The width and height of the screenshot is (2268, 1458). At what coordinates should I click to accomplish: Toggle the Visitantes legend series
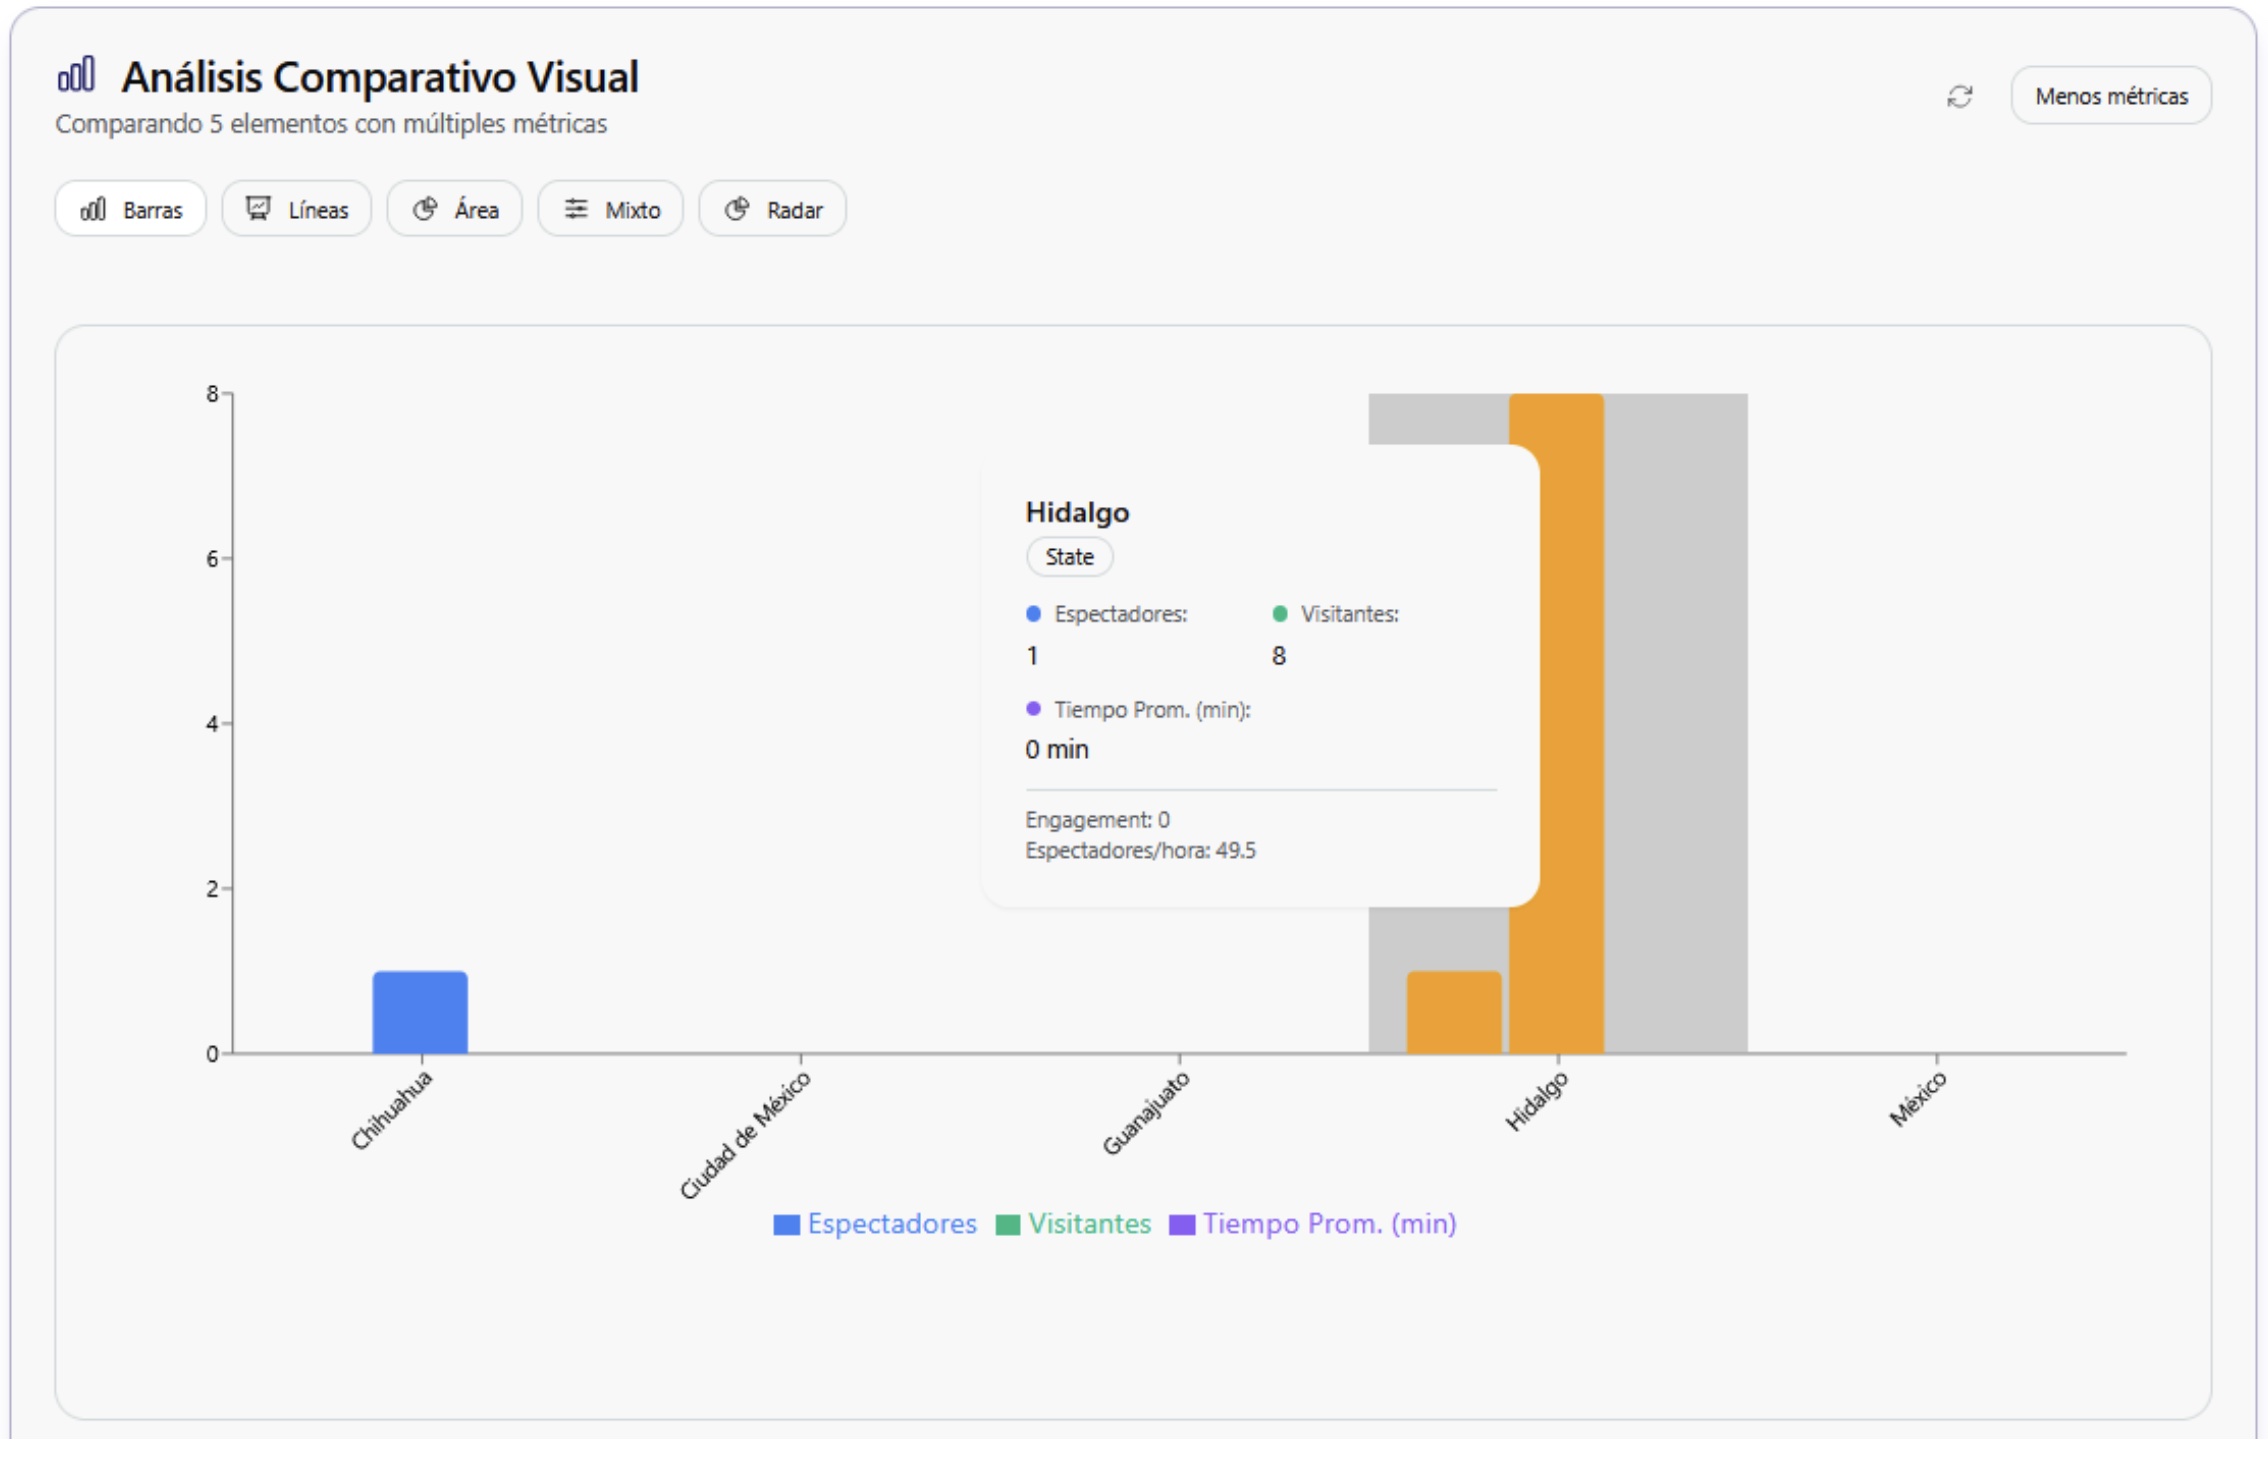pos(1089,1224)
